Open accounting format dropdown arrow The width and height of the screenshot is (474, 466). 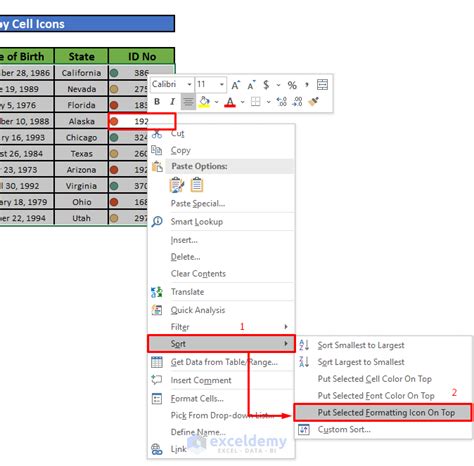tap(278, 85)
